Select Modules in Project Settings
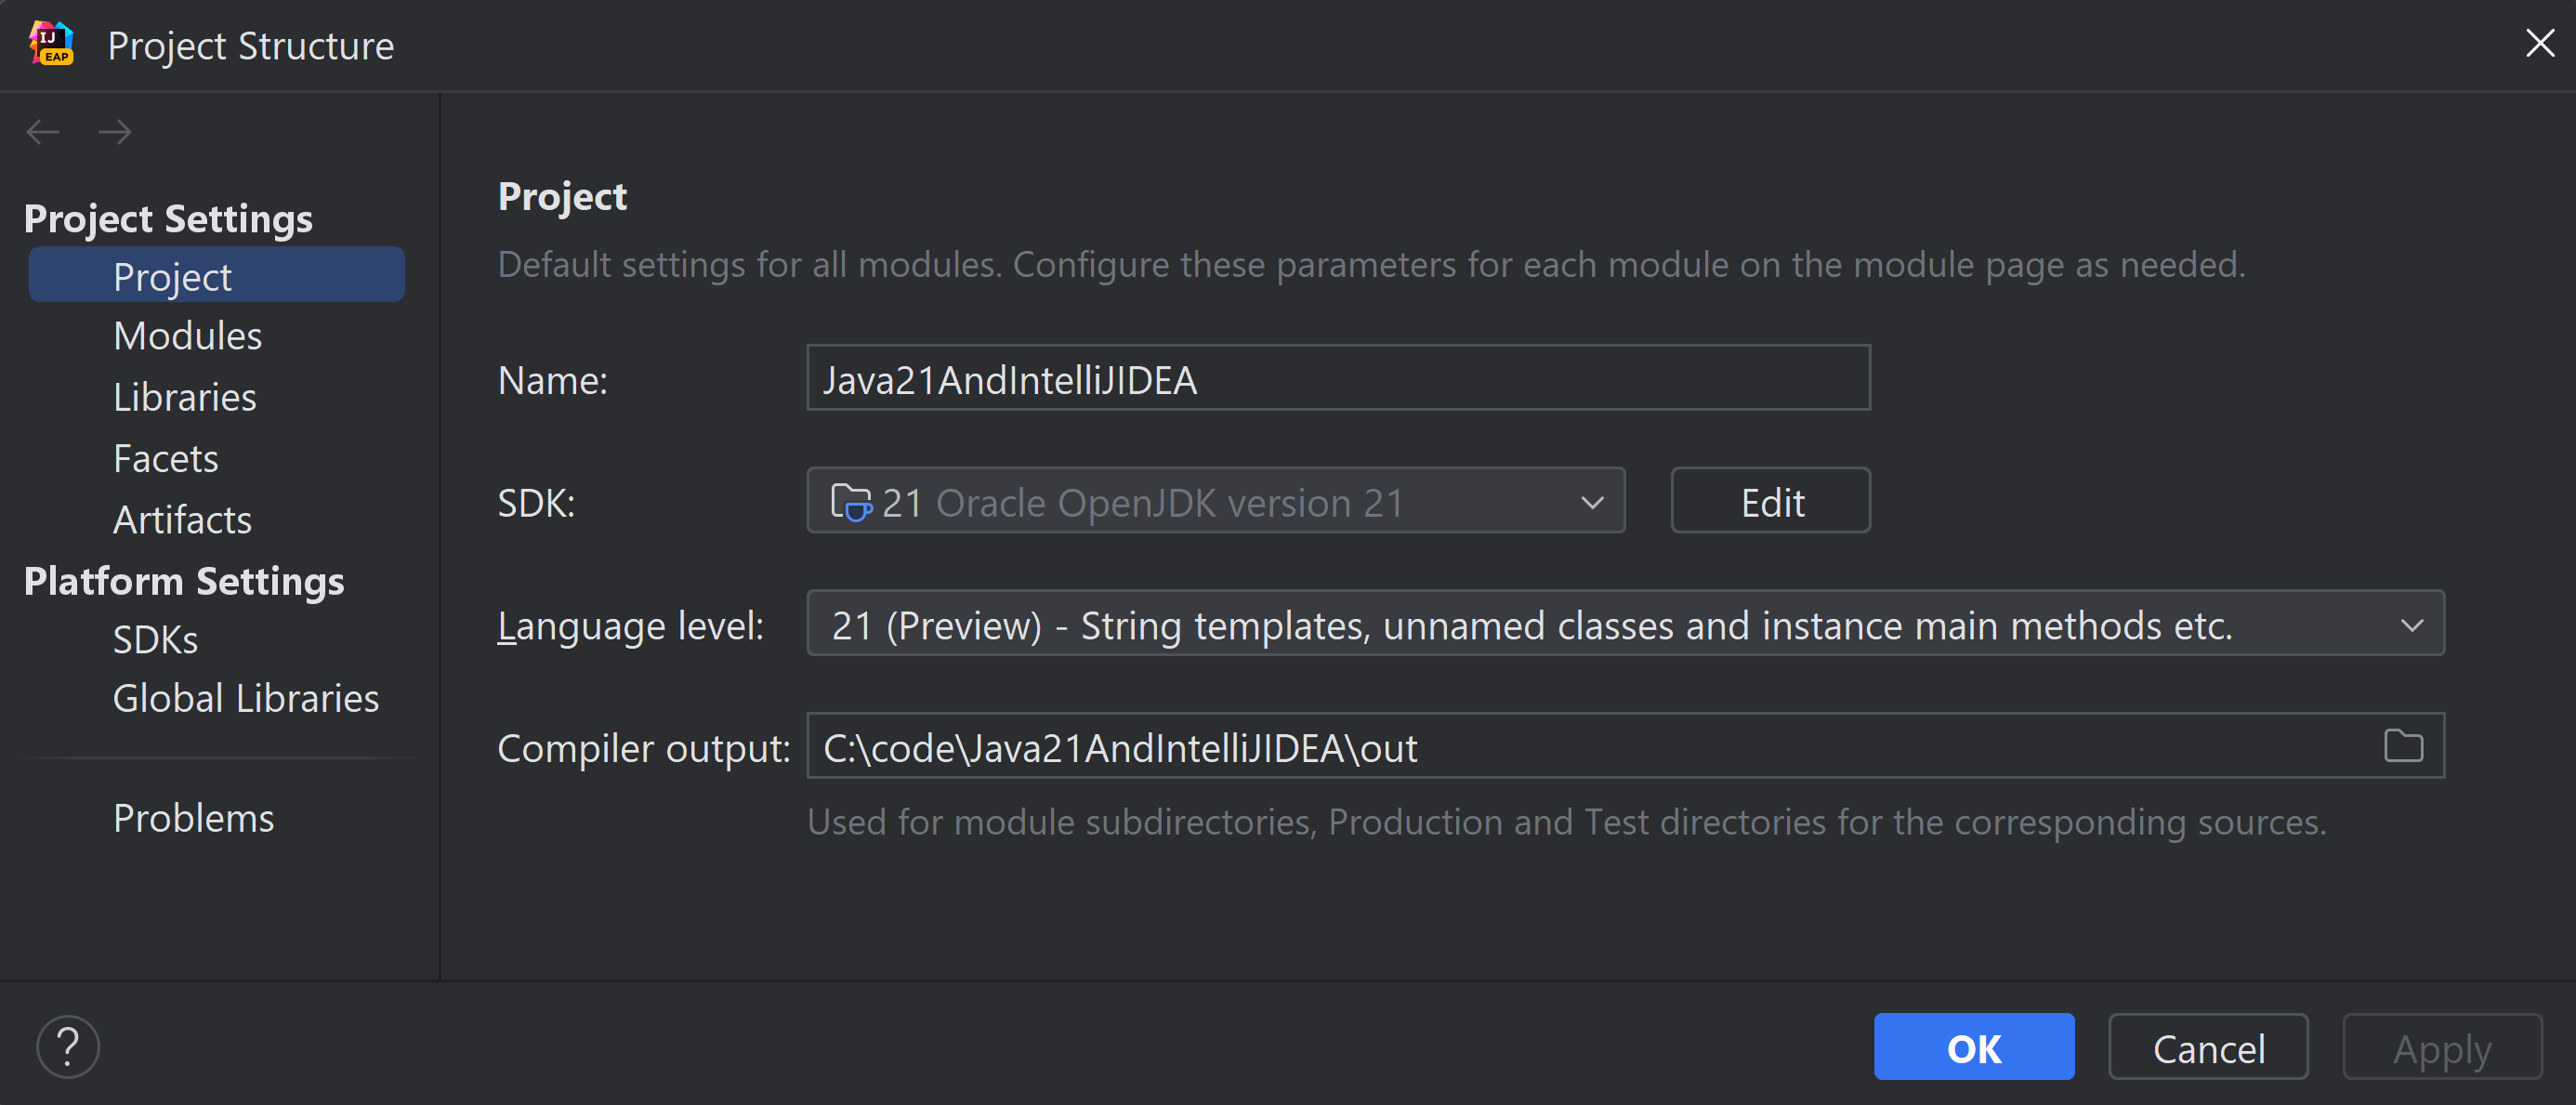This screenshot has height=1105, width=2576. (x=187, y=336)
